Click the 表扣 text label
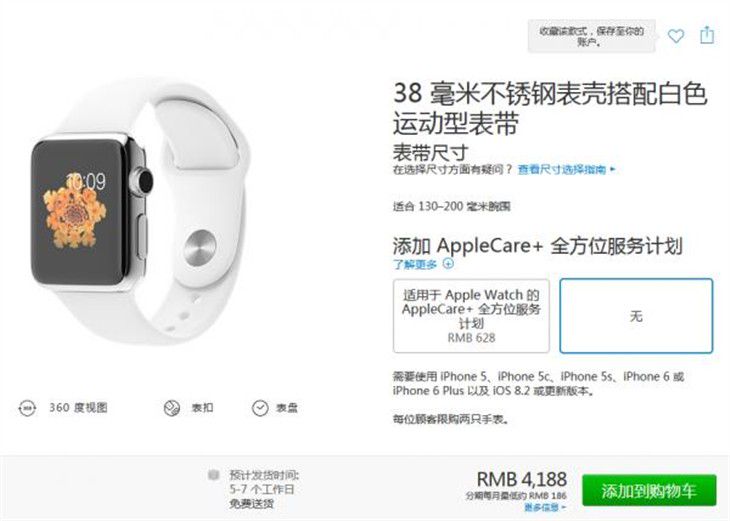Image resolution: width=730 pixels, height=521 pixels. click(202, 408)
